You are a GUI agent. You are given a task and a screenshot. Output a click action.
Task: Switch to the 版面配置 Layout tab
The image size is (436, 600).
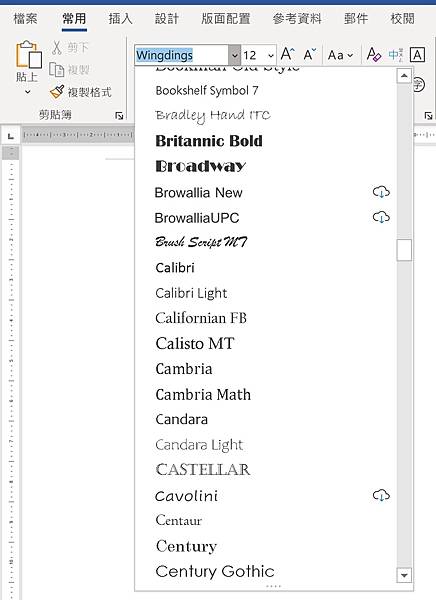pyautogui.click(x=226, y=18)
